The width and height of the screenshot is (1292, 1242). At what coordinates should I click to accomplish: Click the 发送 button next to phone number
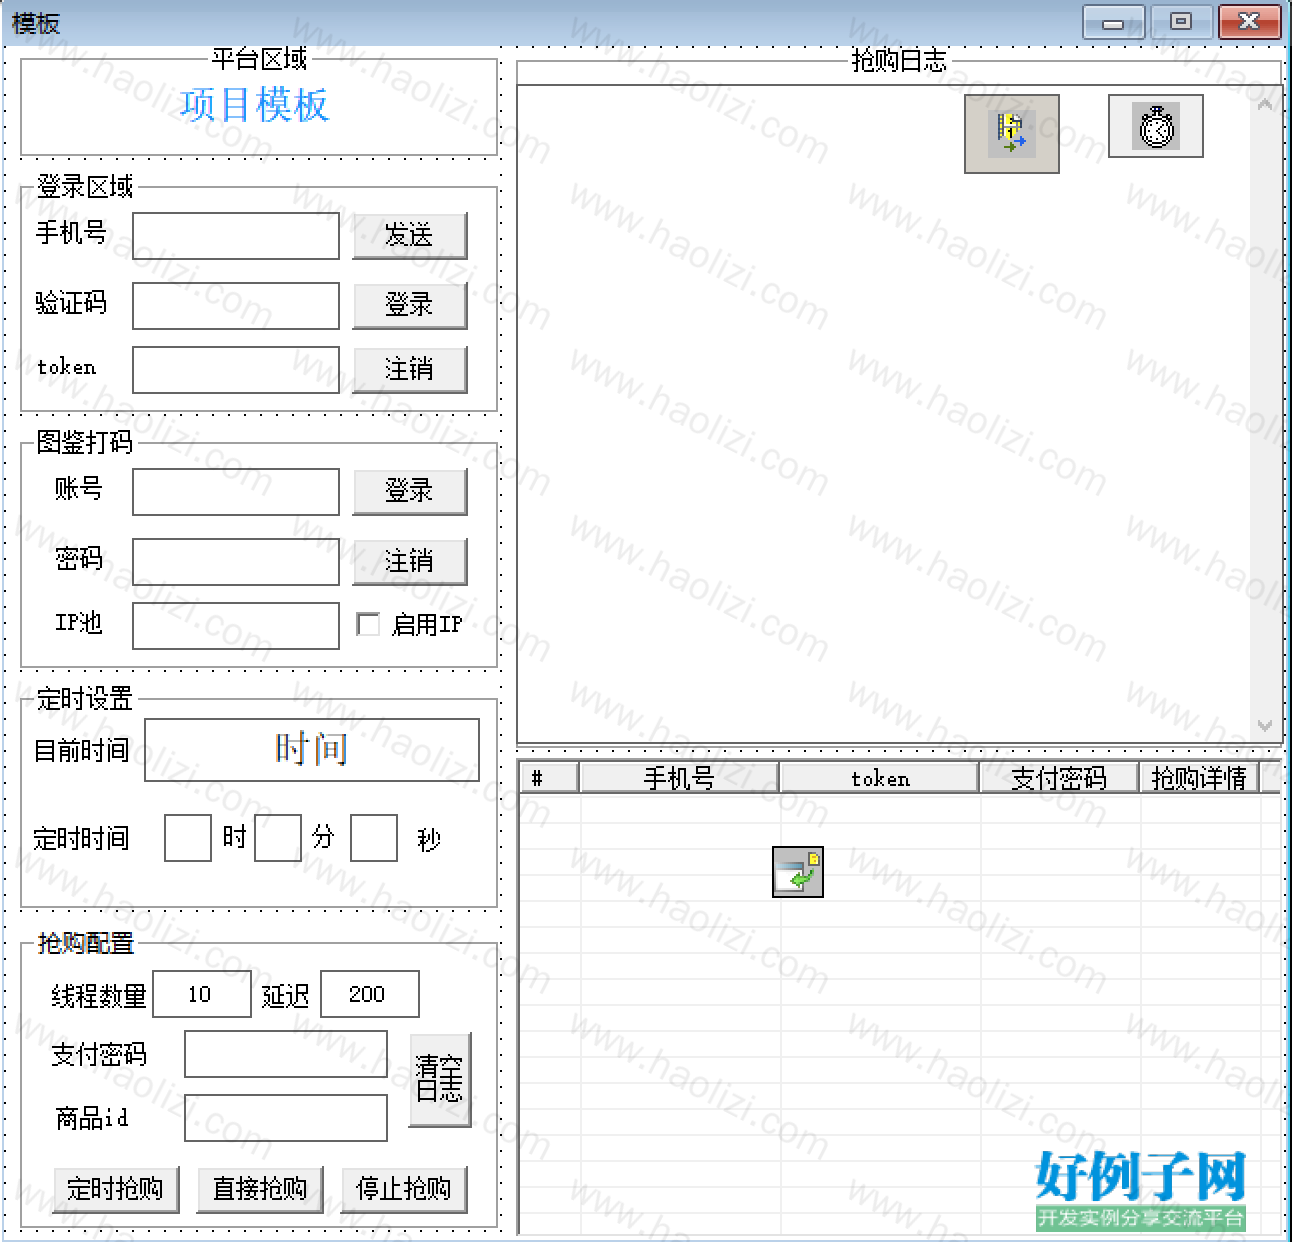[410, 236]
